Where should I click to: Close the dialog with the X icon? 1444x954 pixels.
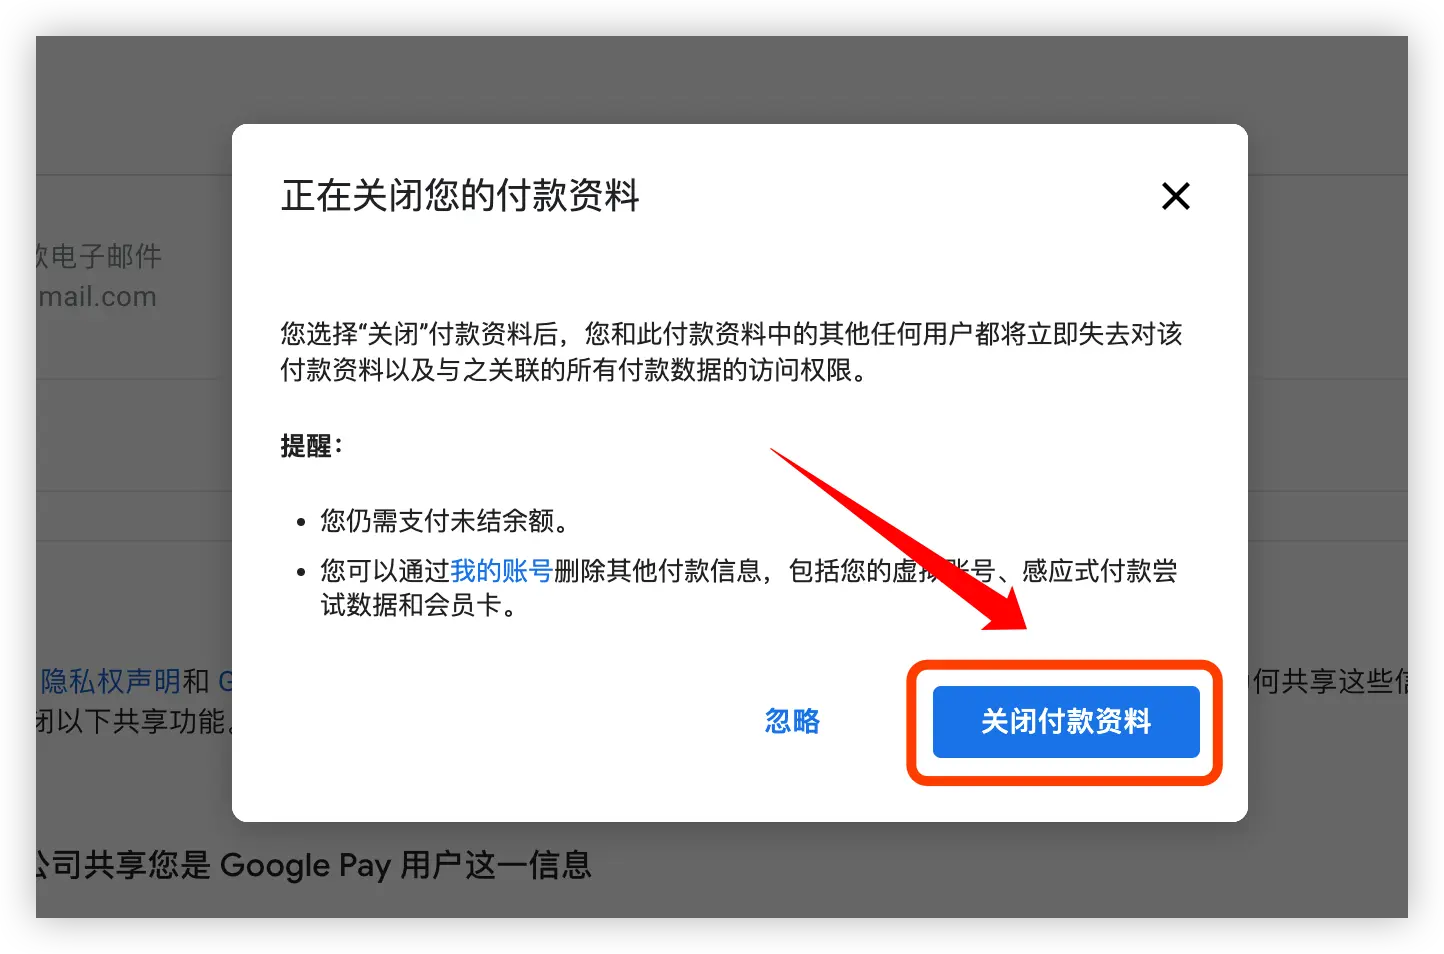(1176, 196)
